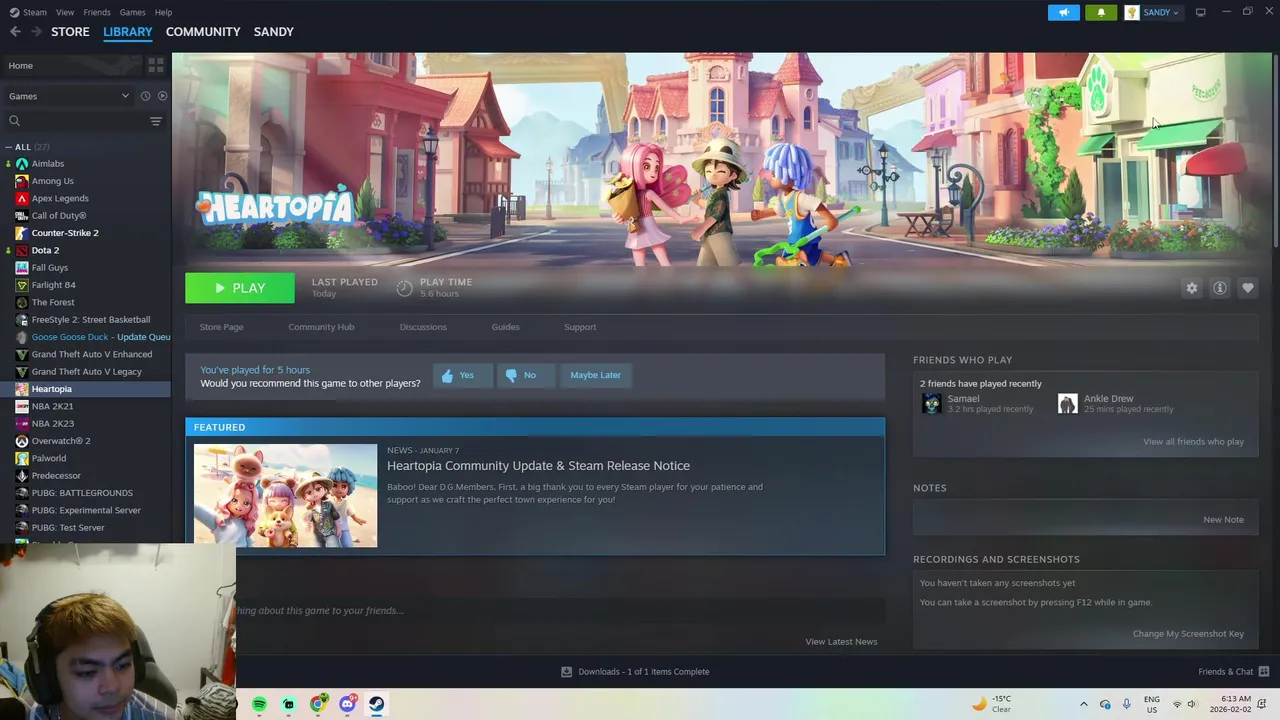The image size is (1280, 720).
Task: Go forward with the right arrow
Action: [x=37, y=32]
